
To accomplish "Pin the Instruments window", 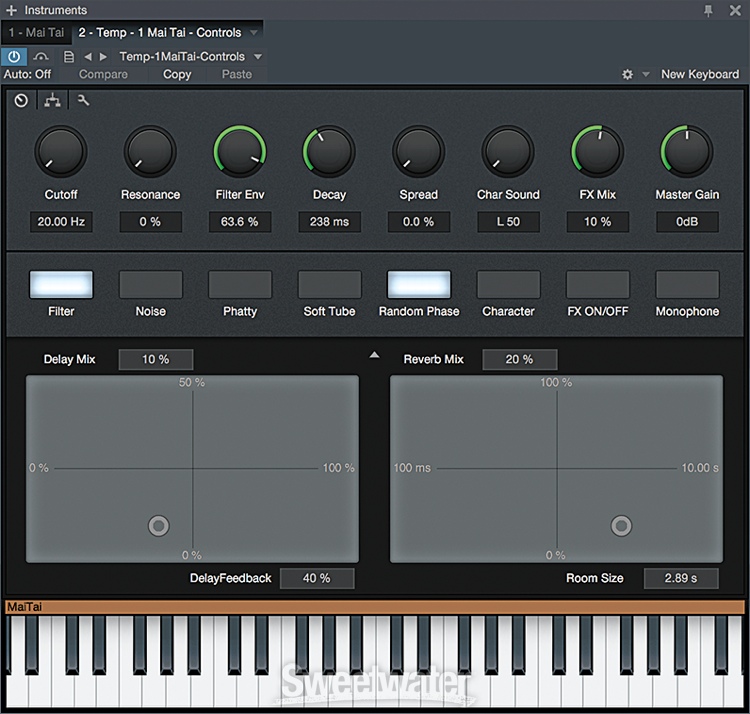I will (708, 10).
